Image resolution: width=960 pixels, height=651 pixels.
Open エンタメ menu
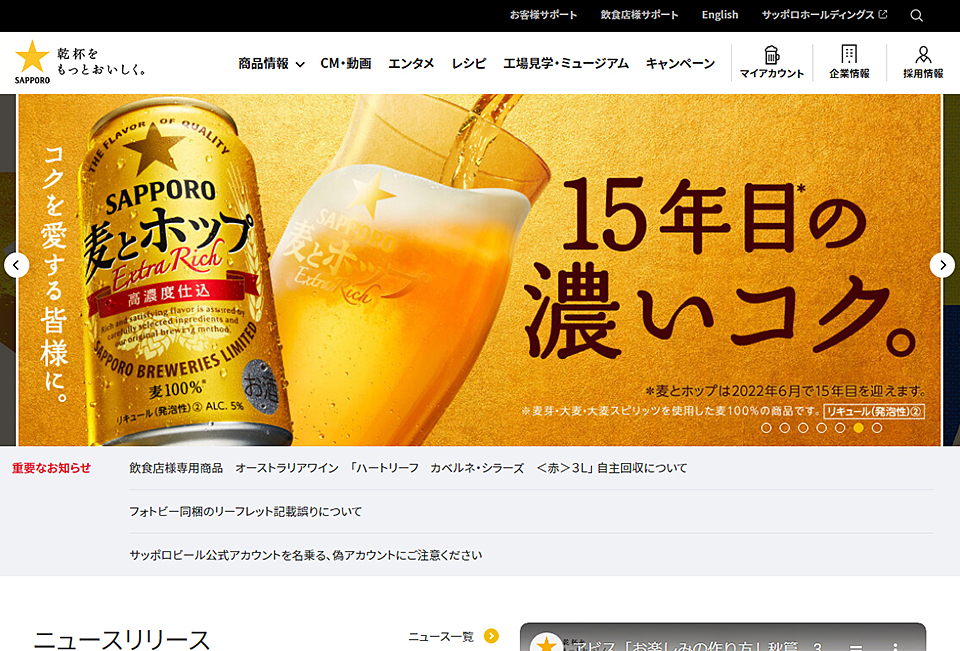411,64
